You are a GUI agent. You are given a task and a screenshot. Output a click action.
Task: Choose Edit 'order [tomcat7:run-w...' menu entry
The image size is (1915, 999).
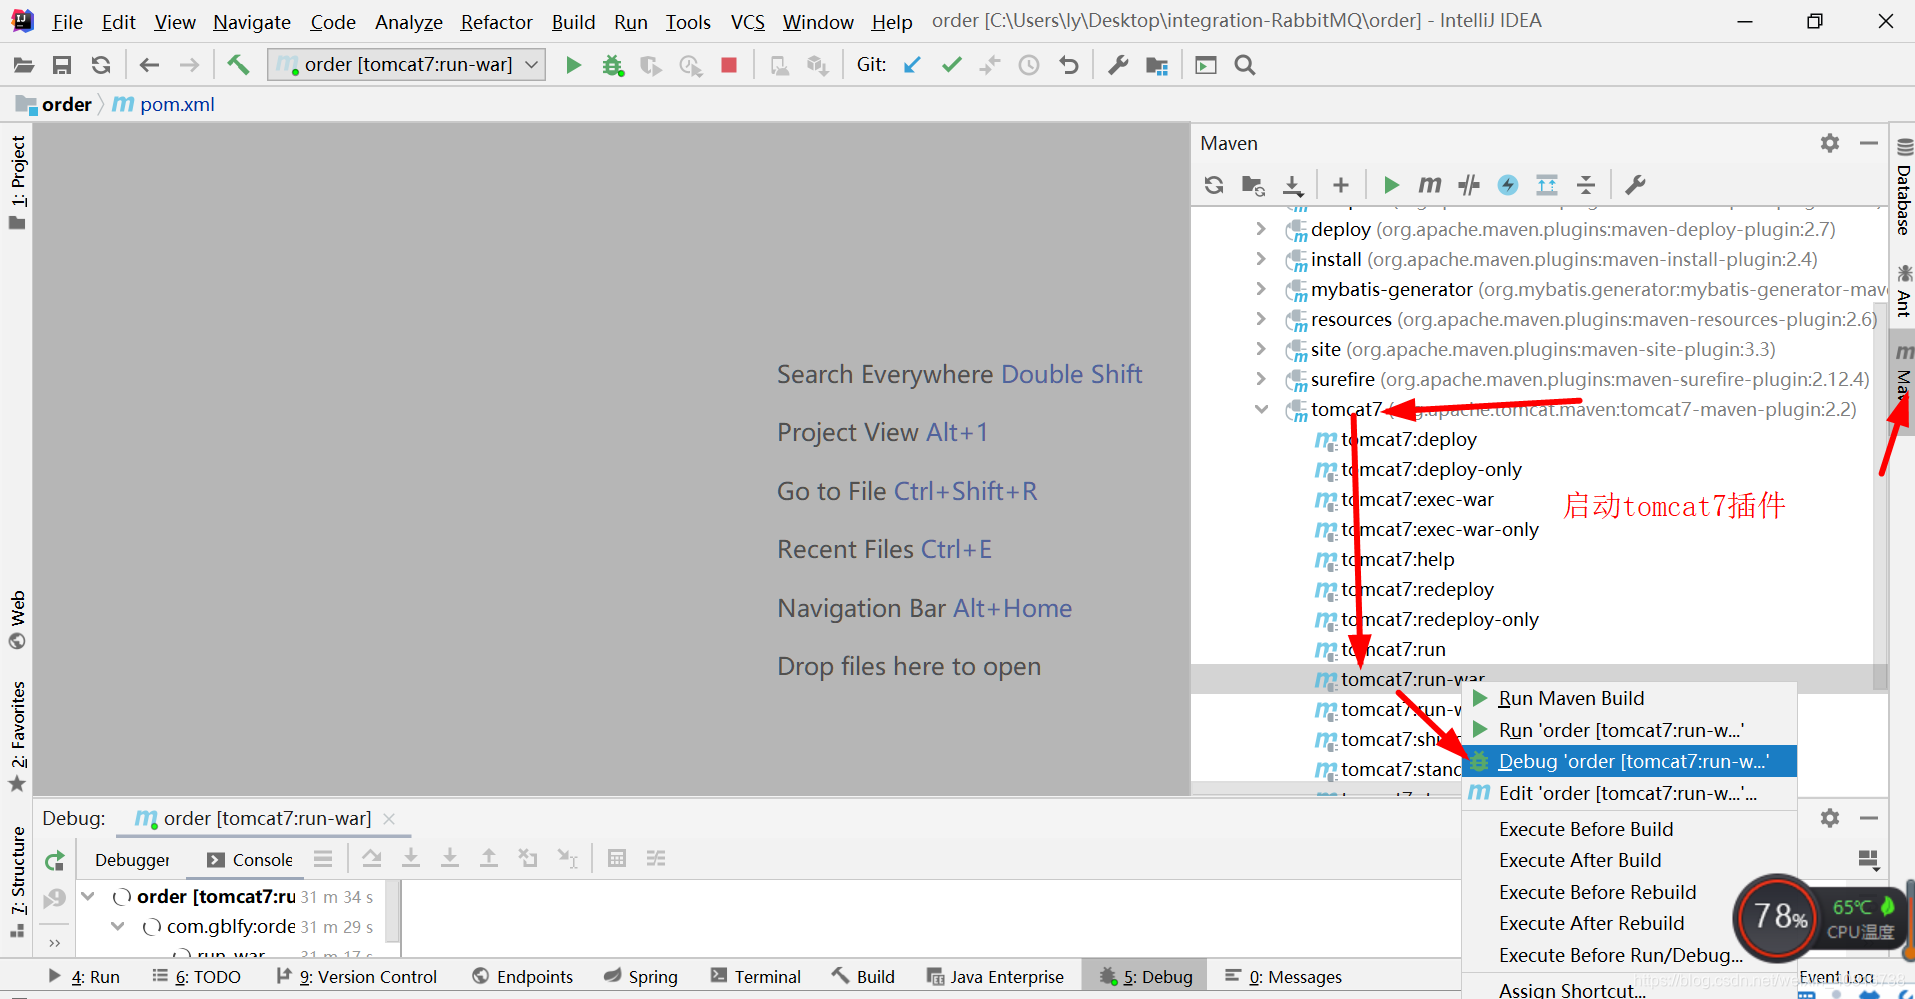[1629, 793]
